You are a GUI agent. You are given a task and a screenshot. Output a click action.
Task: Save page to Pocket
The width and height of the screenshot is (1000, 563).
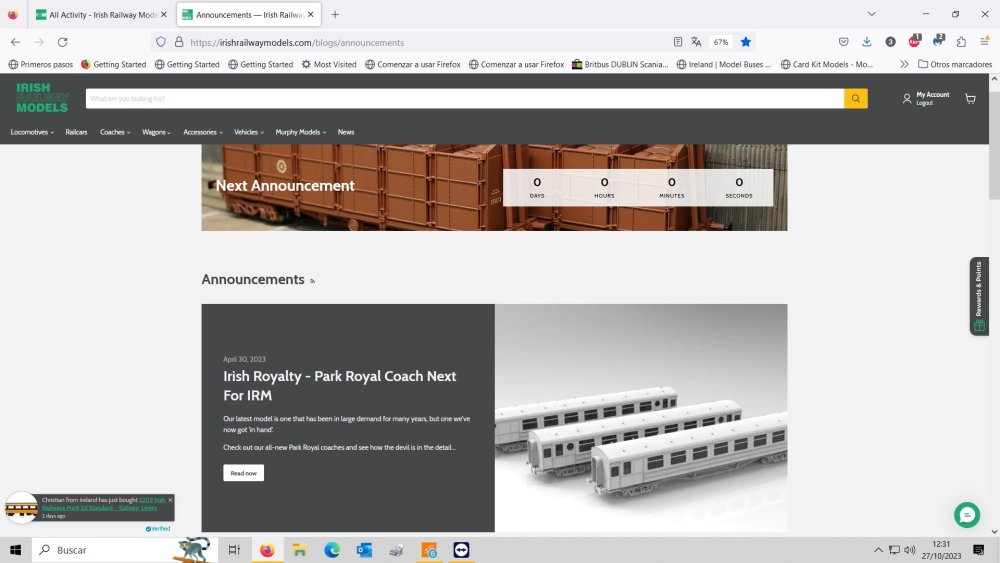(844, 42)
